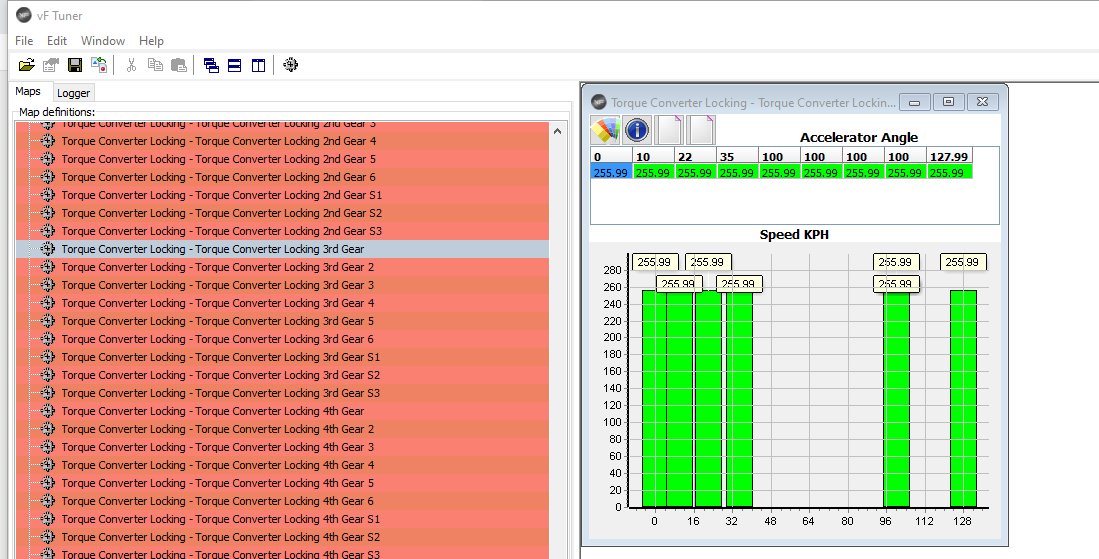This screenshot has height=559, width=1099.
Task: Click the green chart bar at speed 96
Action: click(896, 399)
